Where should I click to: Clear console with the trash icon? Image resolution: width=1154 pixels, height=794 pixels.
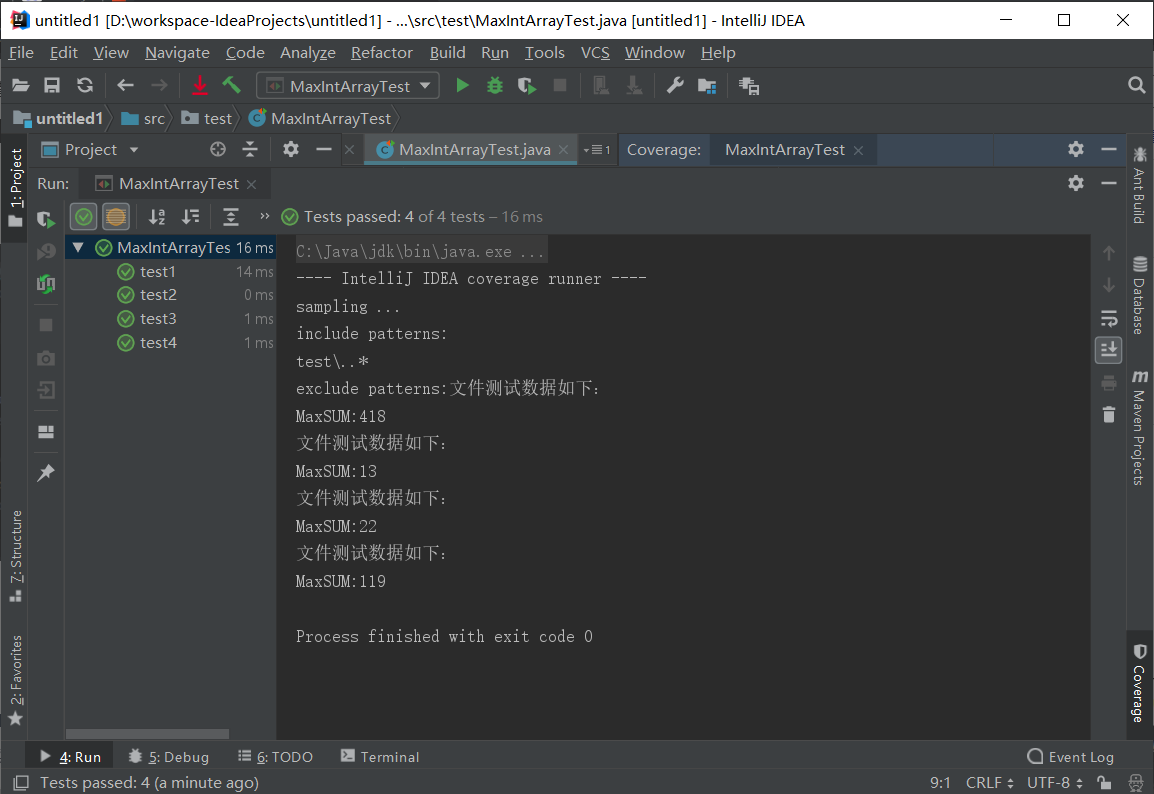pos(1109,415)
